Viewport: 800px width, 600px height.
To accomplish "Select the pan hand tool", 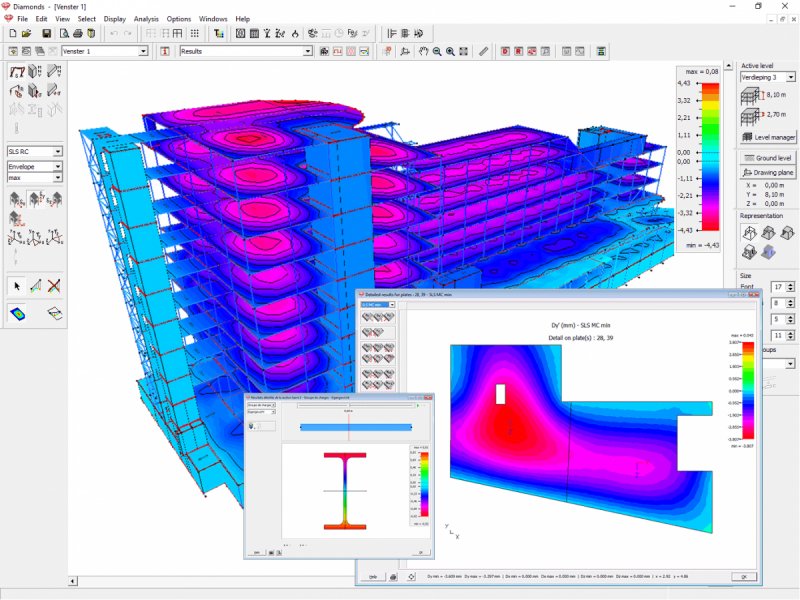I will (x=423, y=52).
